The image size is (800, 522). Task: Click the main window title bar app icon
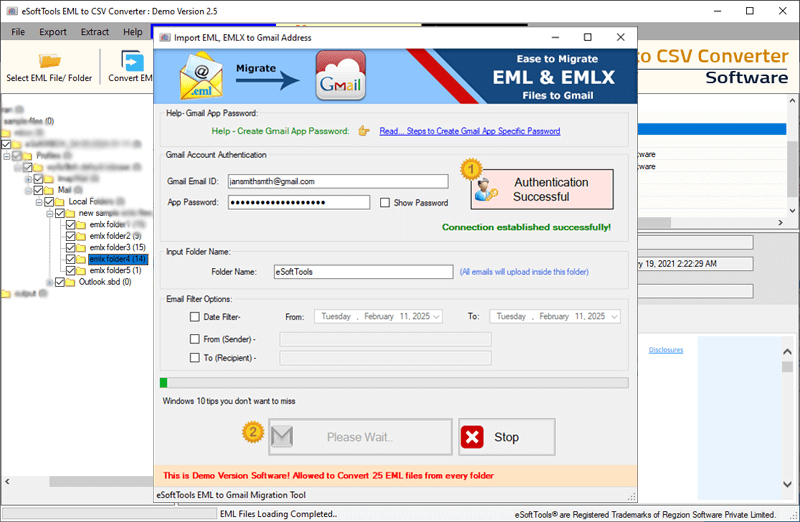tap(12, 11)
